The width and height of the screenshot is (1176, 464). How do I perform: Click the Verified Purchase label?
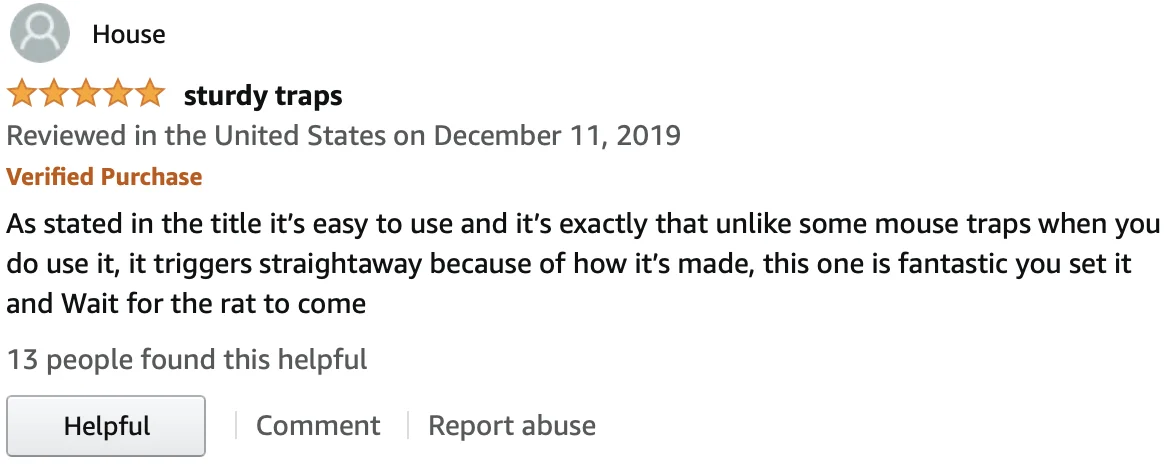(x=104, y=177)
